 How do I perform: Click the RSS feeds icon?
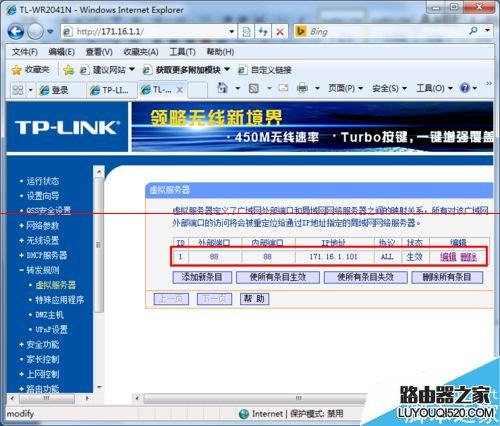pos(254,88)
